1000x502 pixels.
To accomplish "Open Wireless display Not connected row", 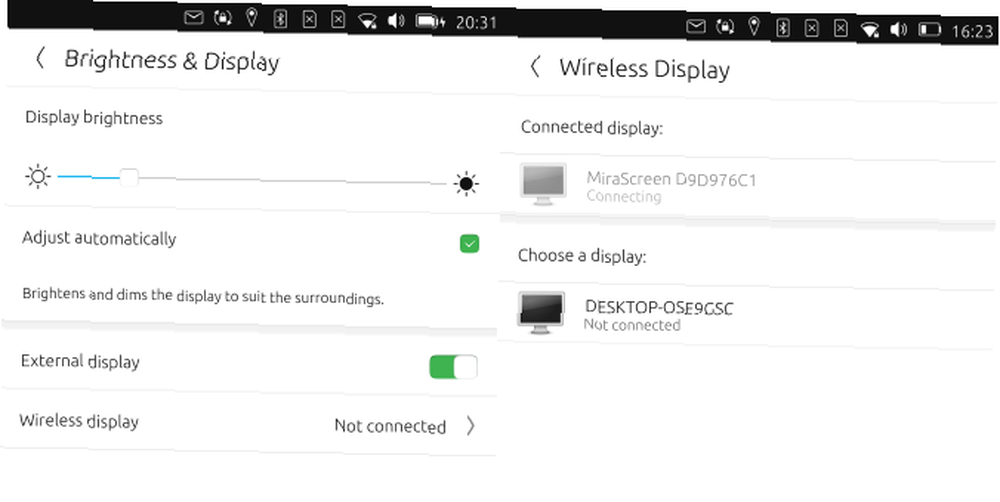I will 249,424.
